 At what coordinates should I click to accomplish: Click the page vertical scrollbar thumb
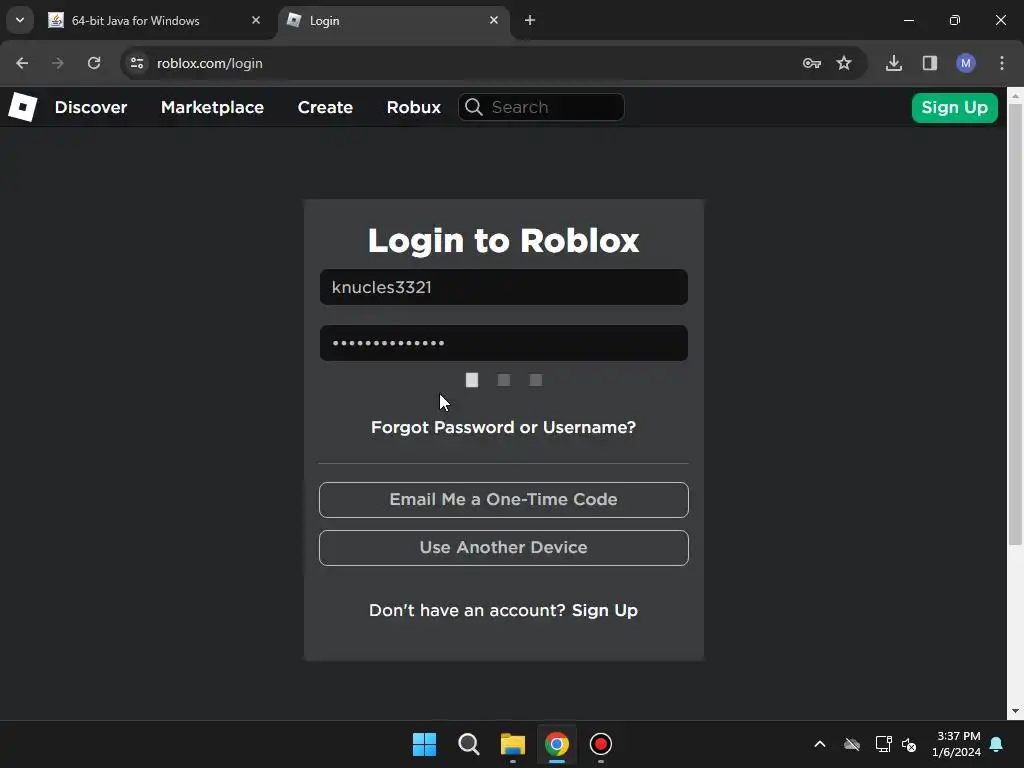(x=1015, y=323)
